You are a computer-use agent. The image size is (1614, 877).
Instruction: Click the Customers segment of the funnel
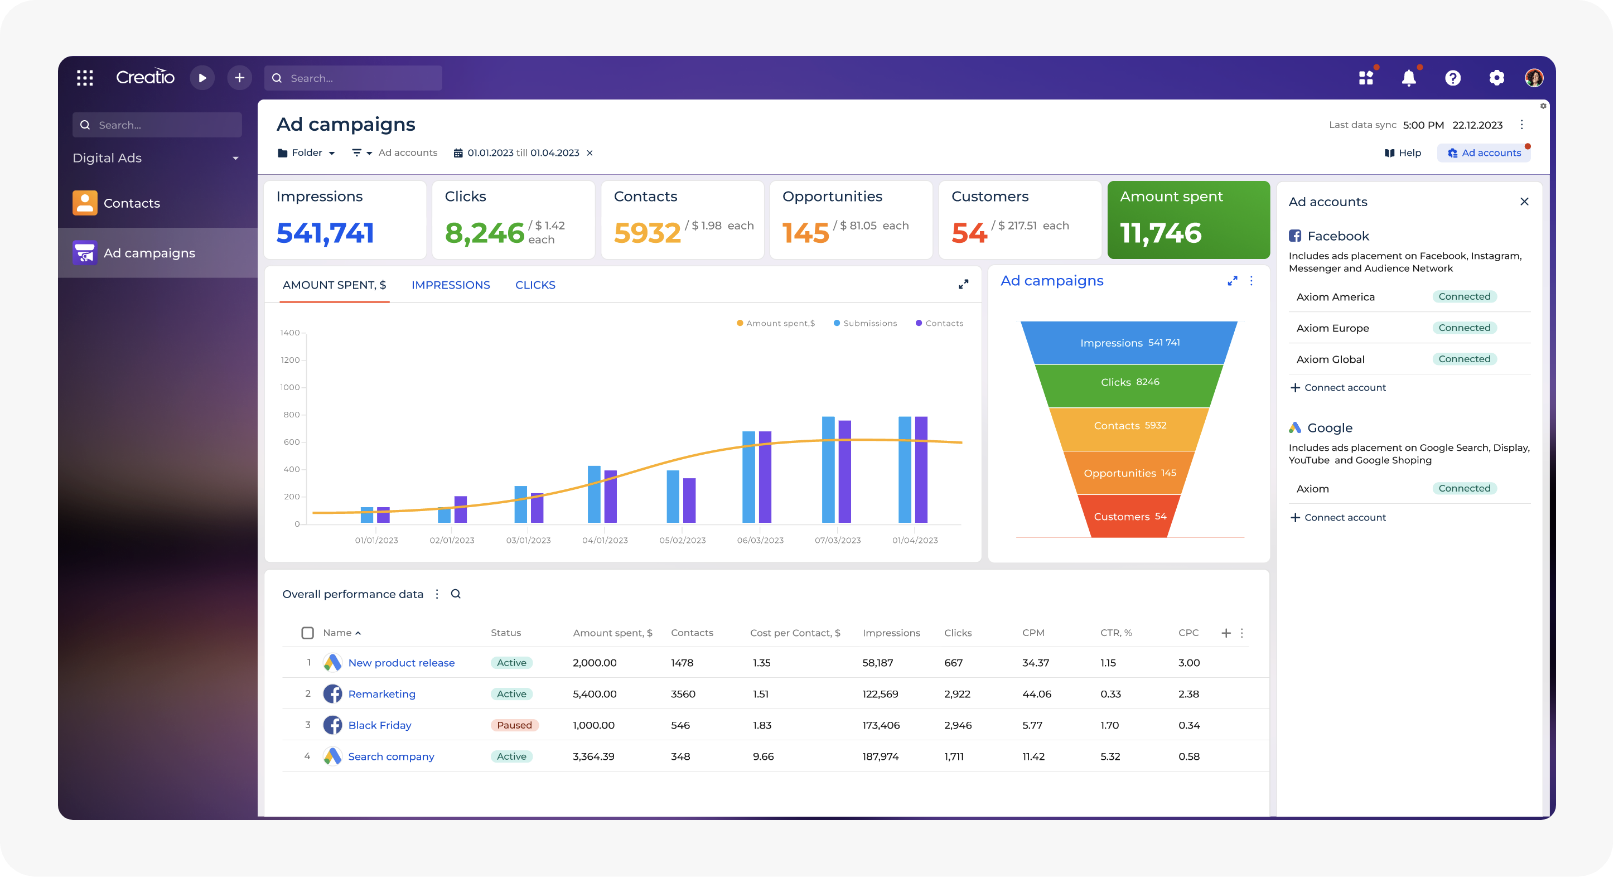click(1130, 517)
